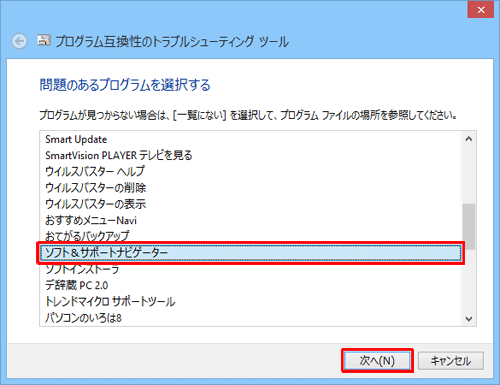The image size is (500, 385).
Task: Close the troubleshooting dialog window
Action: 481,10
